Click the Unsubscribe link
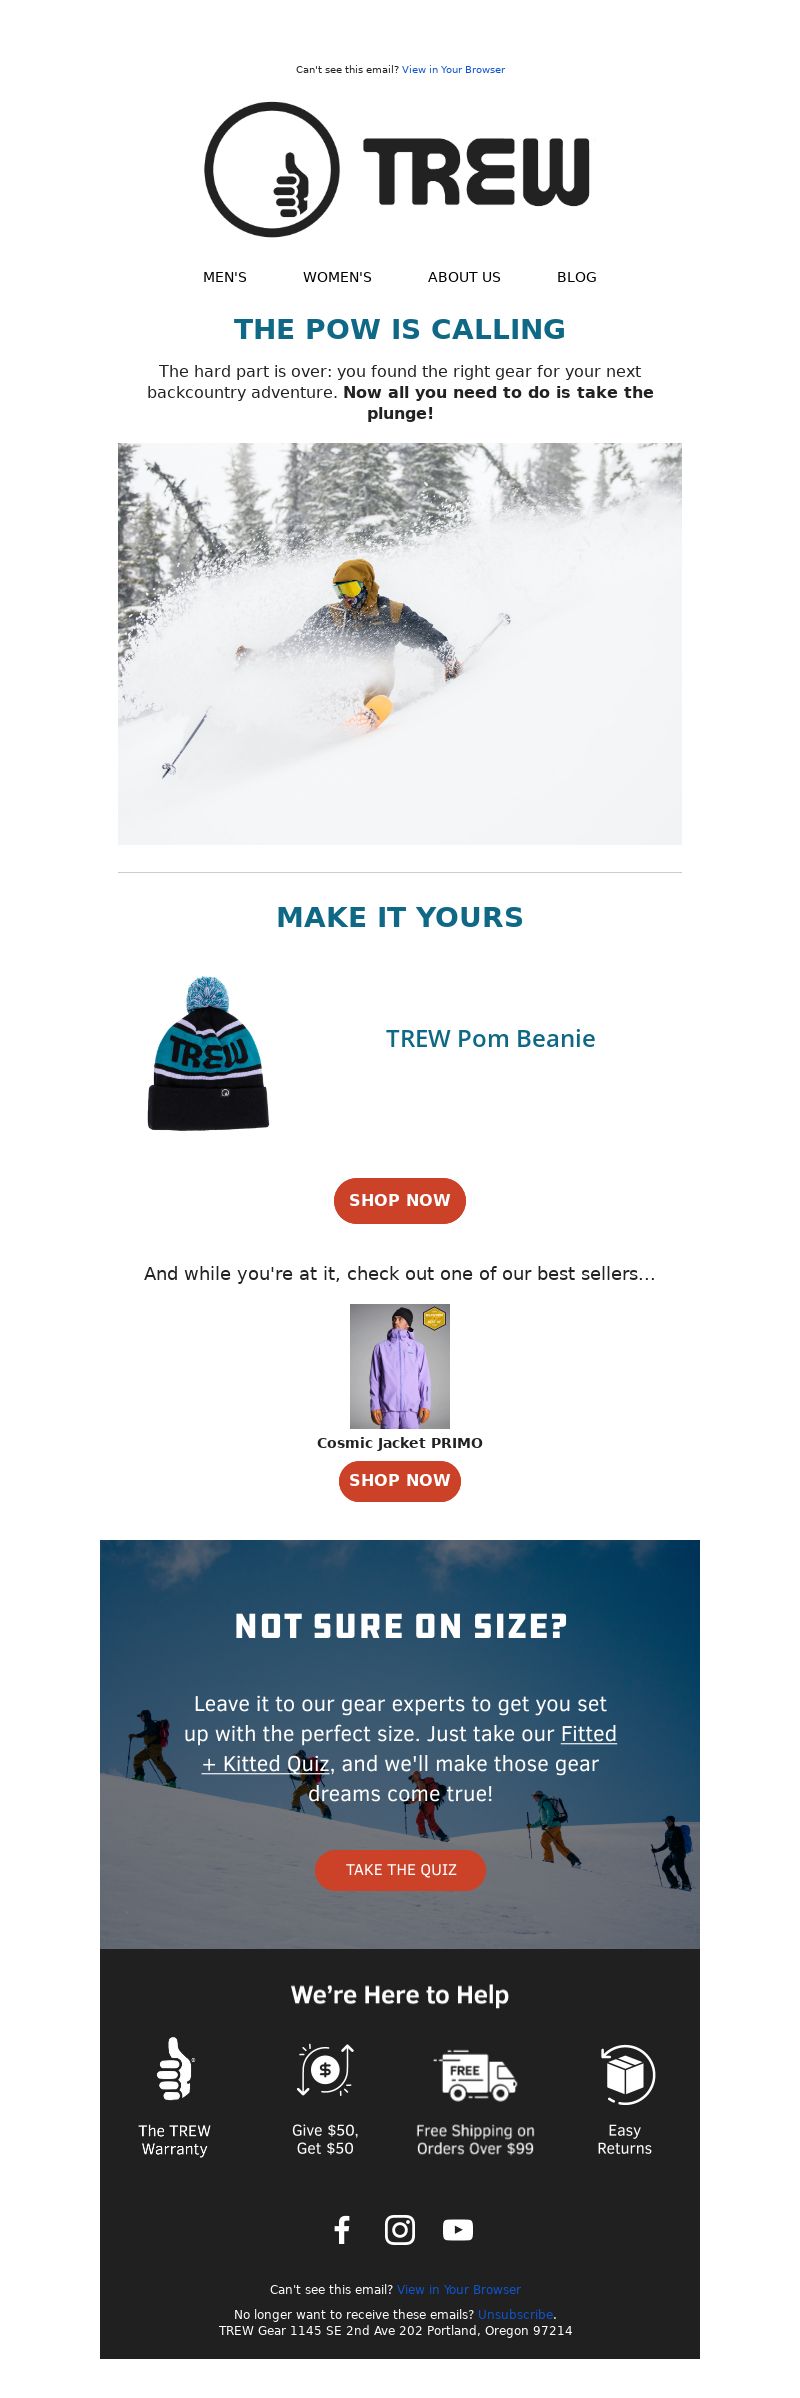The height and width of the screenshot is (2398, 800). 515,2314
